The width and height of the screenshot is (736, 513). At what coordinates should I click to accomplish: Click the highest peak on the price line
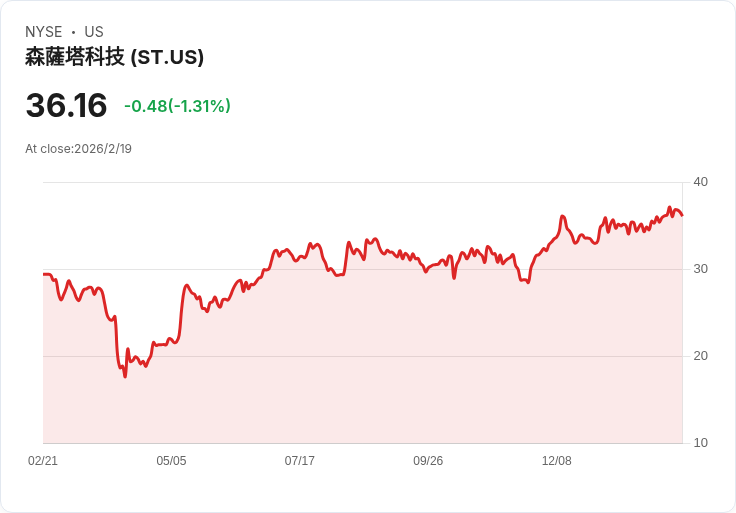(670, 208)
